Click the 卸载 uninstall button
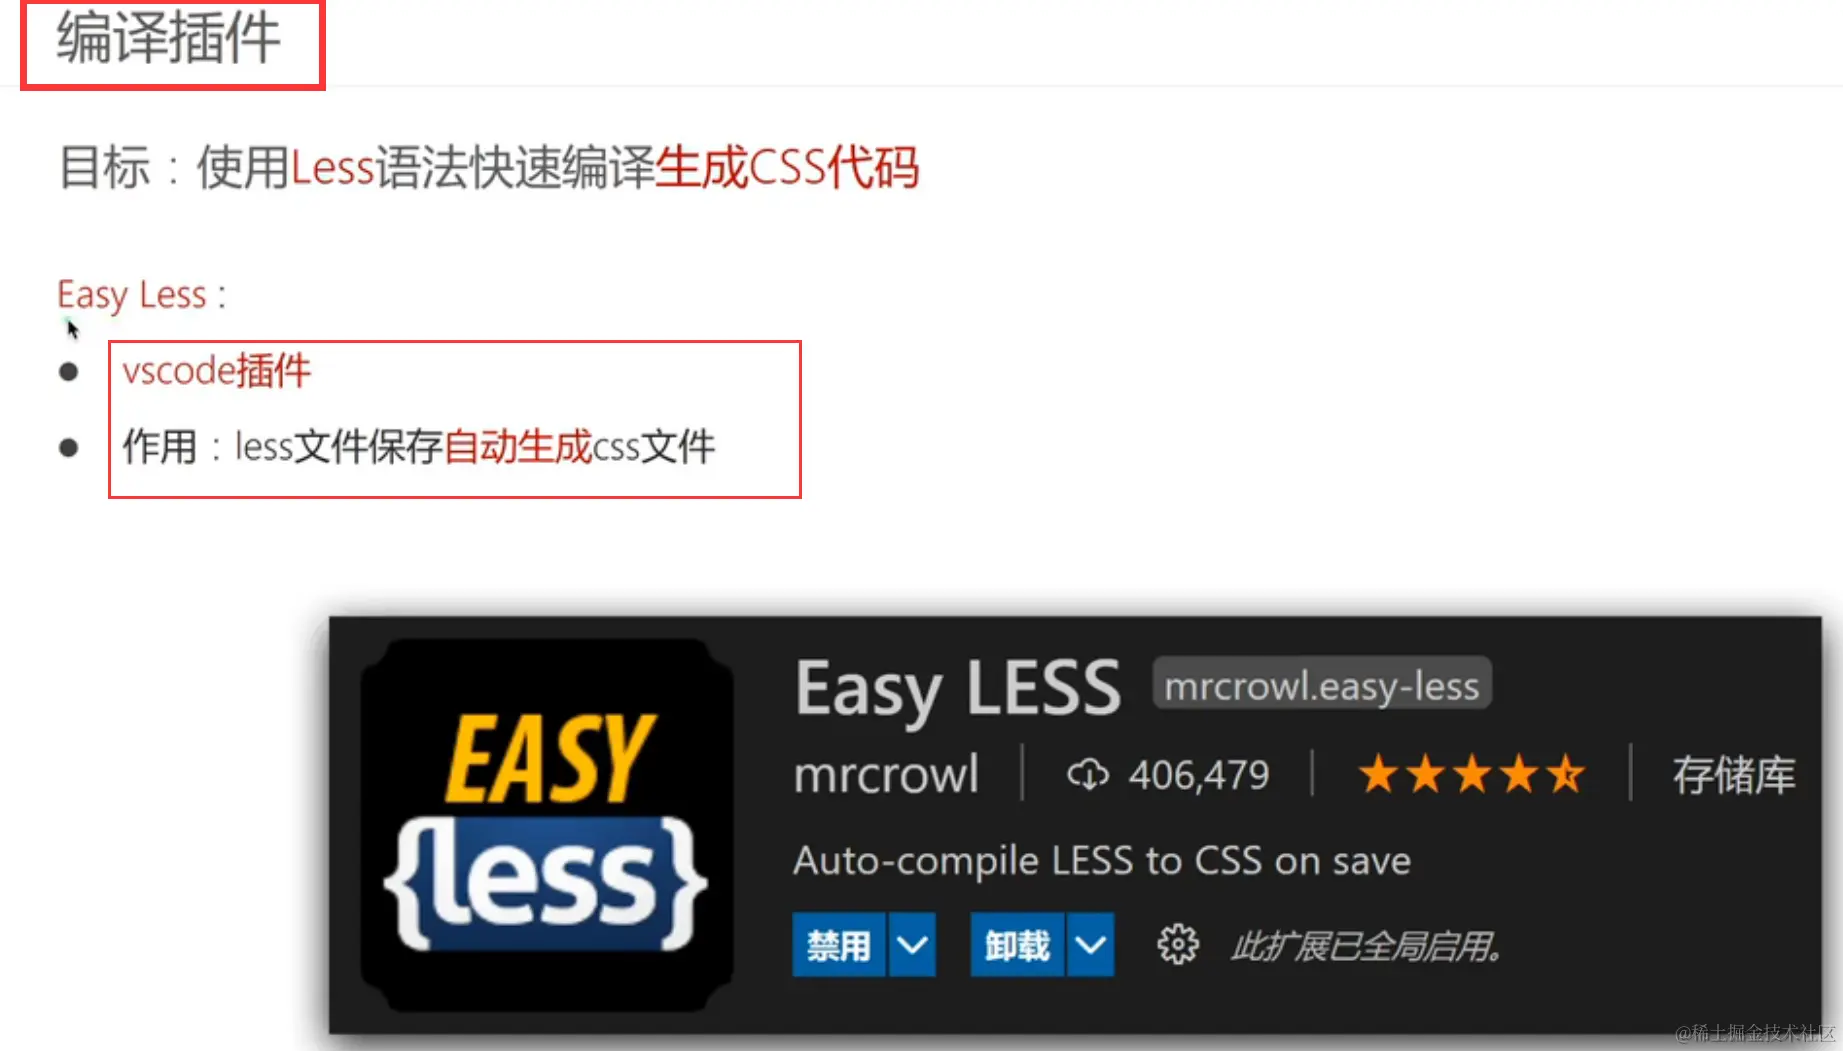This screenshot has width=1843, height=1051. (x=1017, y=944)
